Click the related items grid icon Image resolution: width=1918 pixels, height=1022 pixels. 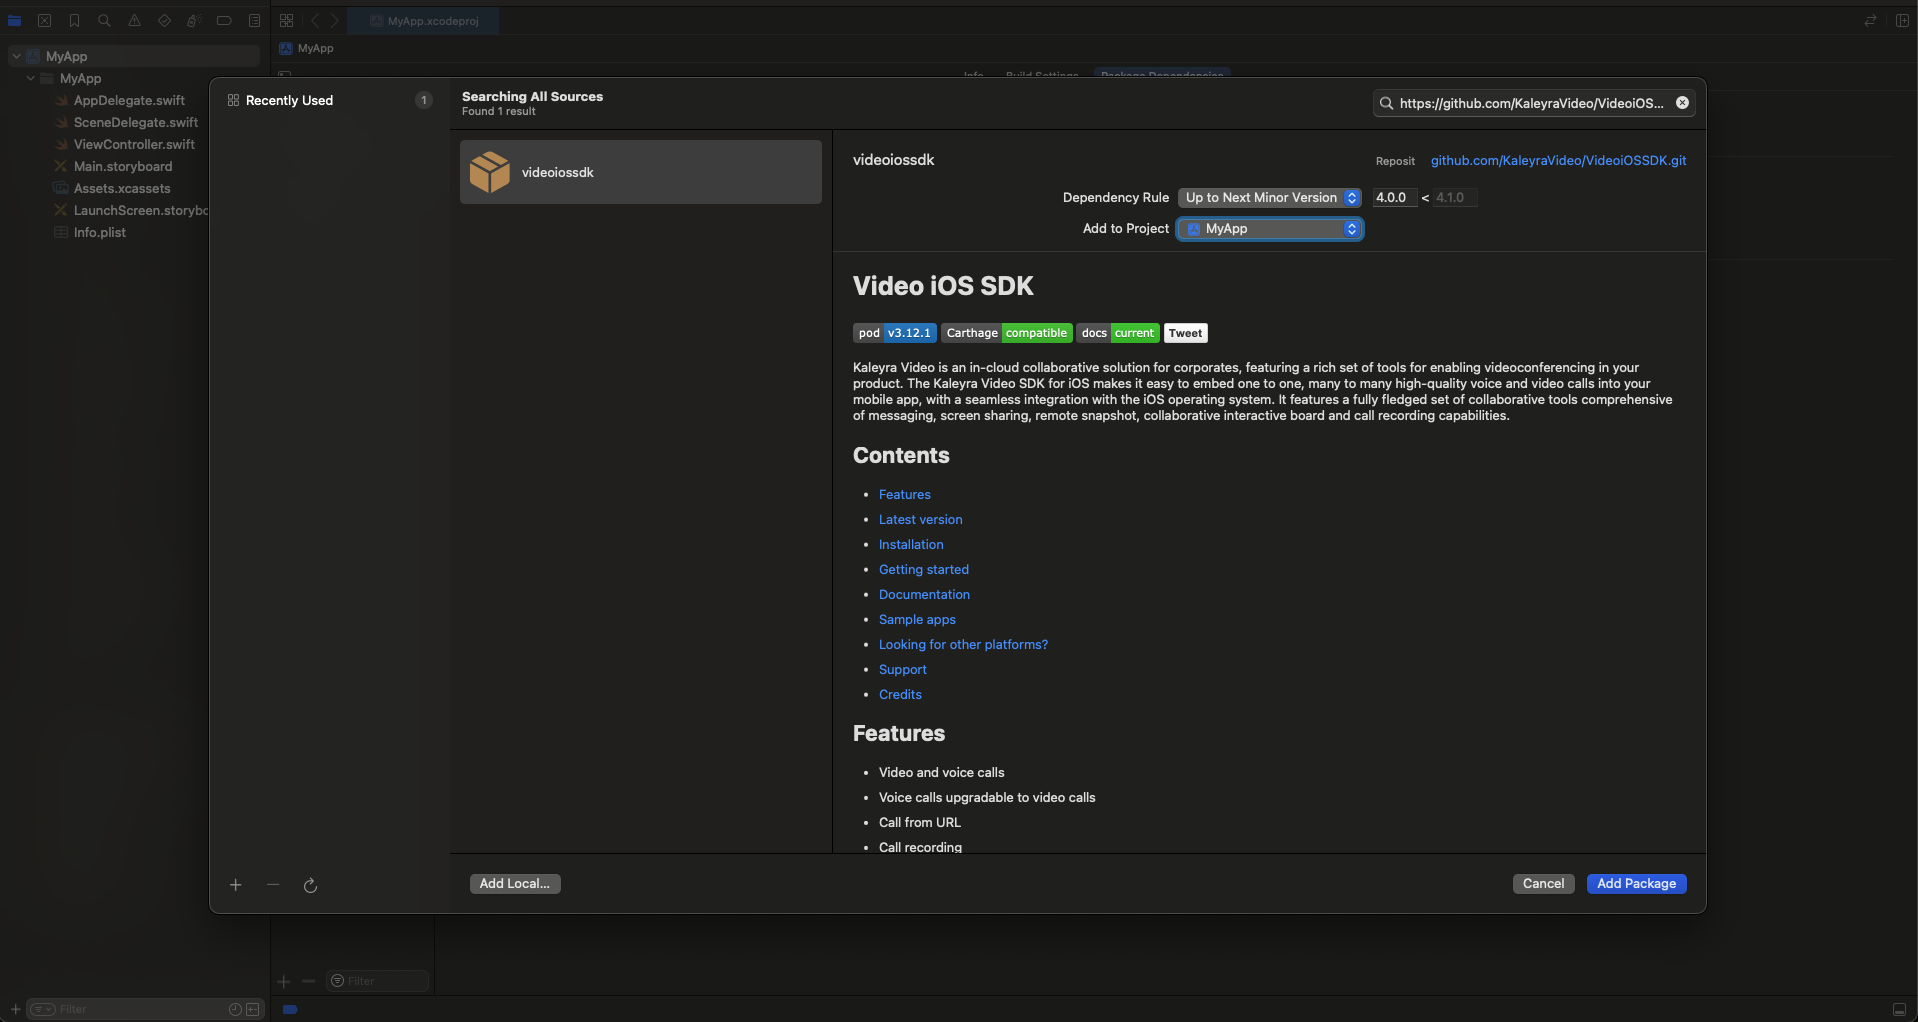pyautogui.click(x=287, y=20)
